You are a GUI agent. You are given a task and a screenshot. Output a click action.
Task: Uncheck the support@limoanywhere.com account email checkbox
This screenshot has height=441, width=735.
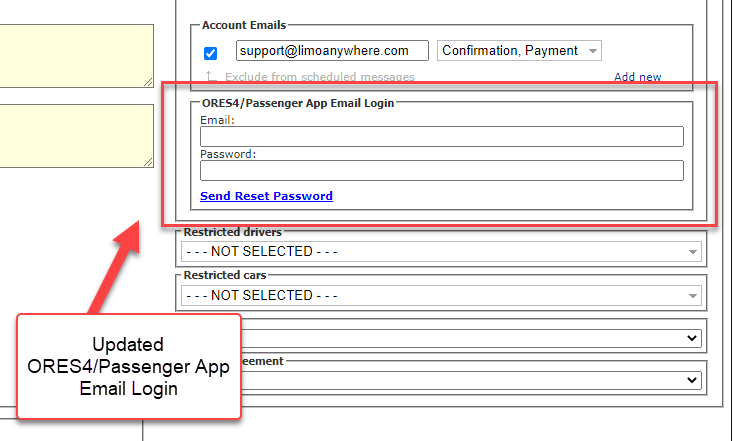(211, 54)
